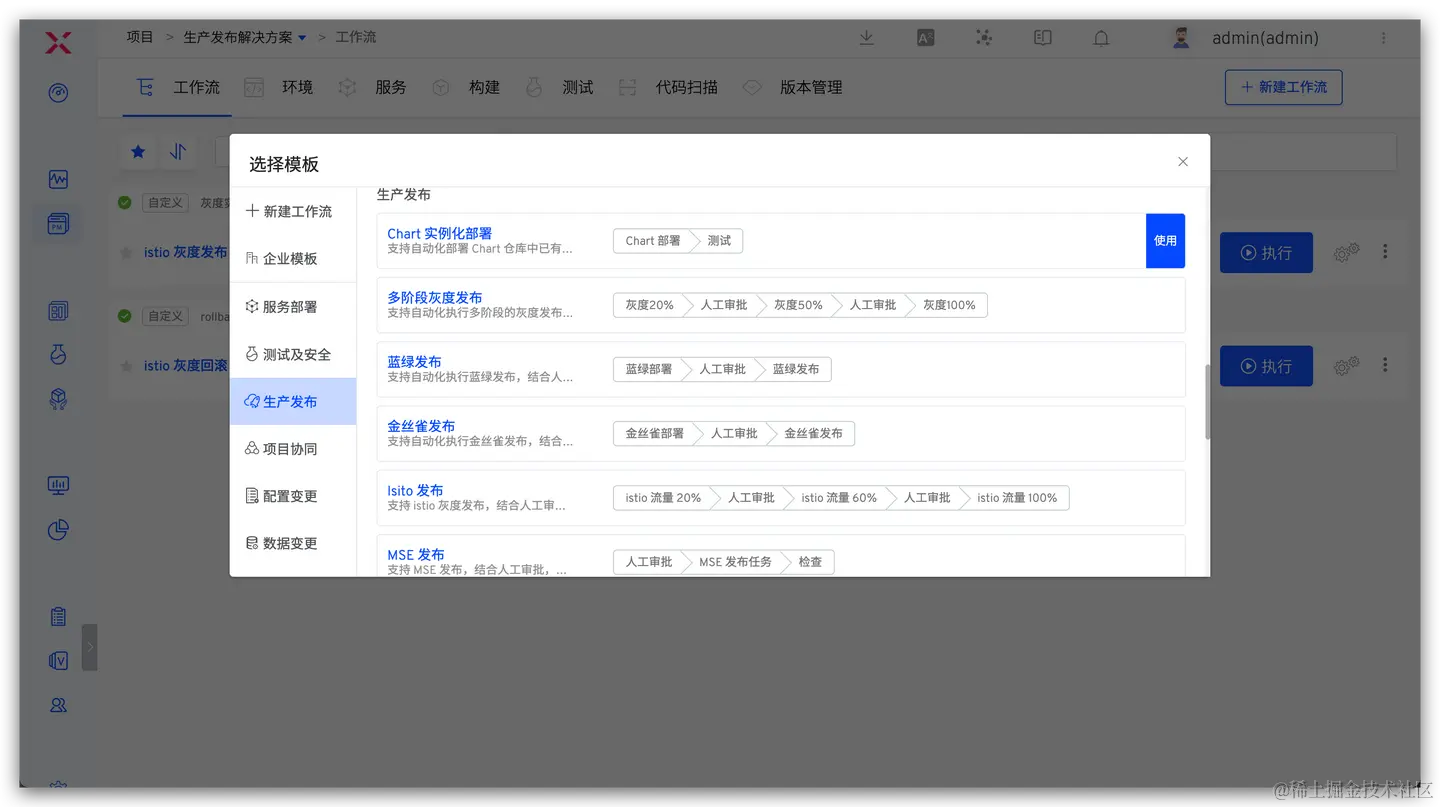This screenshot has height=807, width=1440.
Task: Open the istio 灰度发布 workflow link
Action: (185, 253)
